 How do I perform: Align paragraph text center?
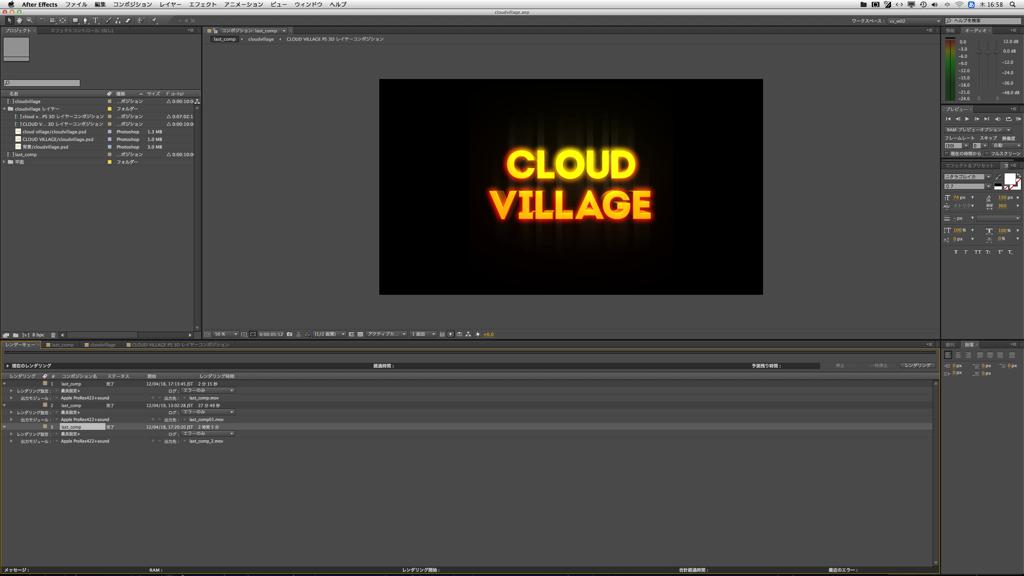[x=958, y=355]
